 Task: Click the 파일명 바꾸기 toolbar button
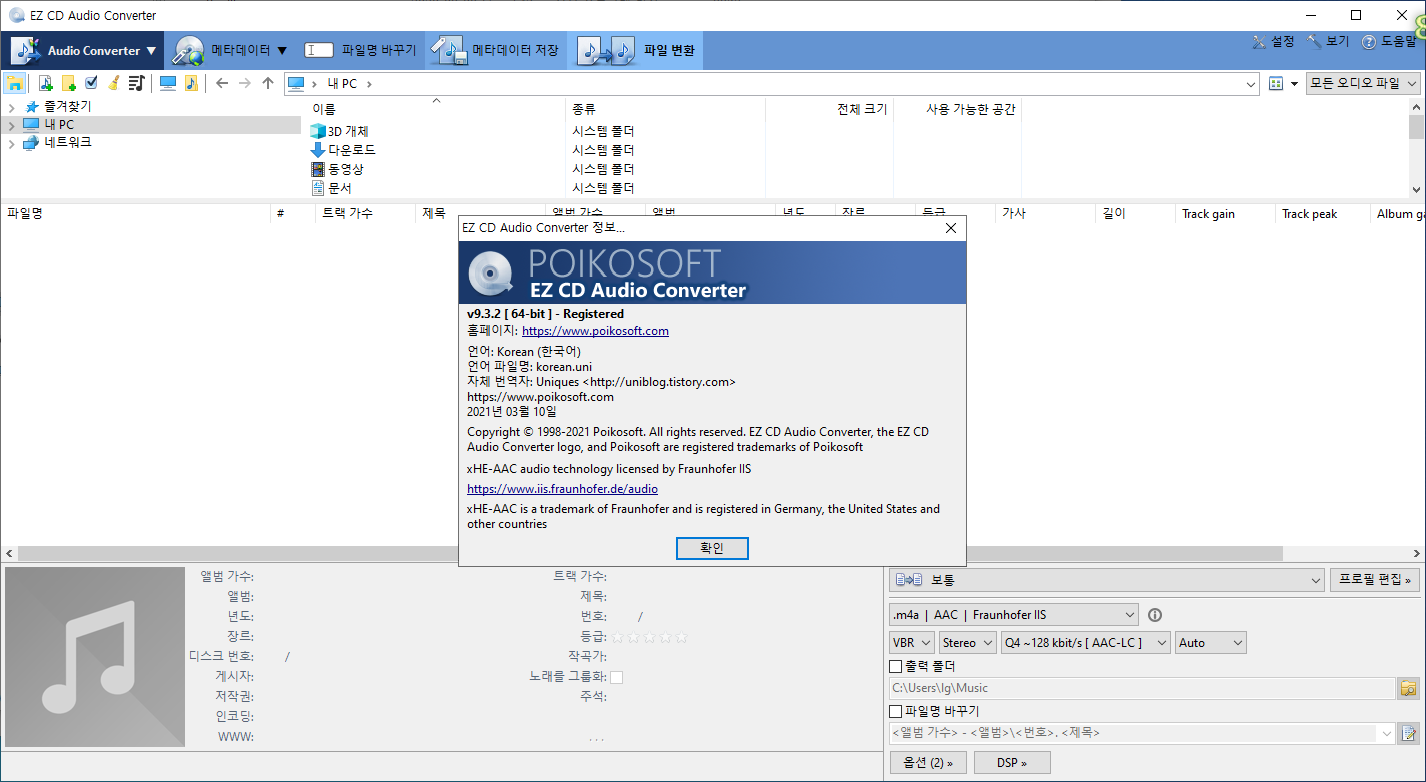(361, 50)
